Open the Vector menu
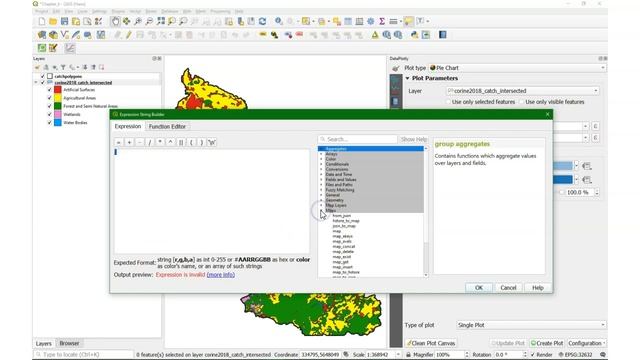Viewport: 640px width, 360px height. click(135, 11)
